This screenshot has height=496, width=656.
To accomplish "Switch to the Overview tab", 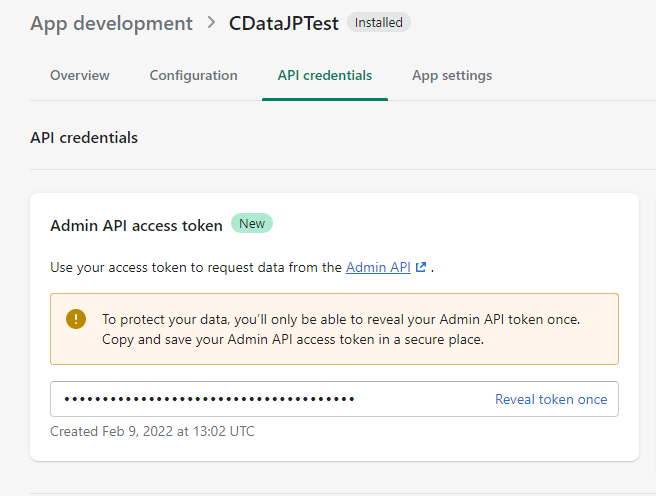I will pyautogui.click(x=80, y=75).
